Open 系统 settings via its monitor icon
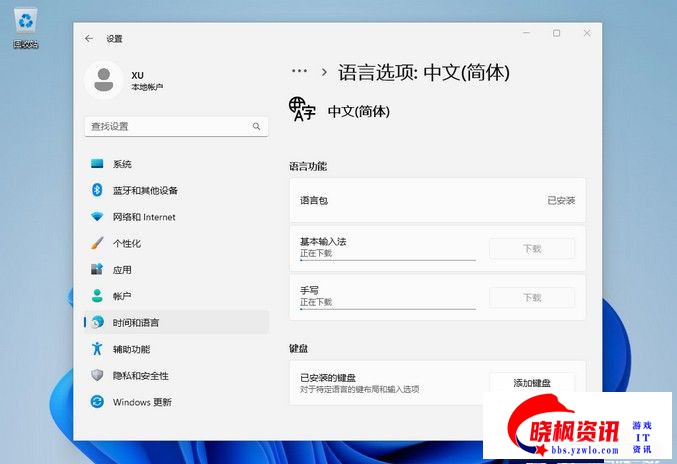Screen dimensions: 677x464 coord(97,164)
